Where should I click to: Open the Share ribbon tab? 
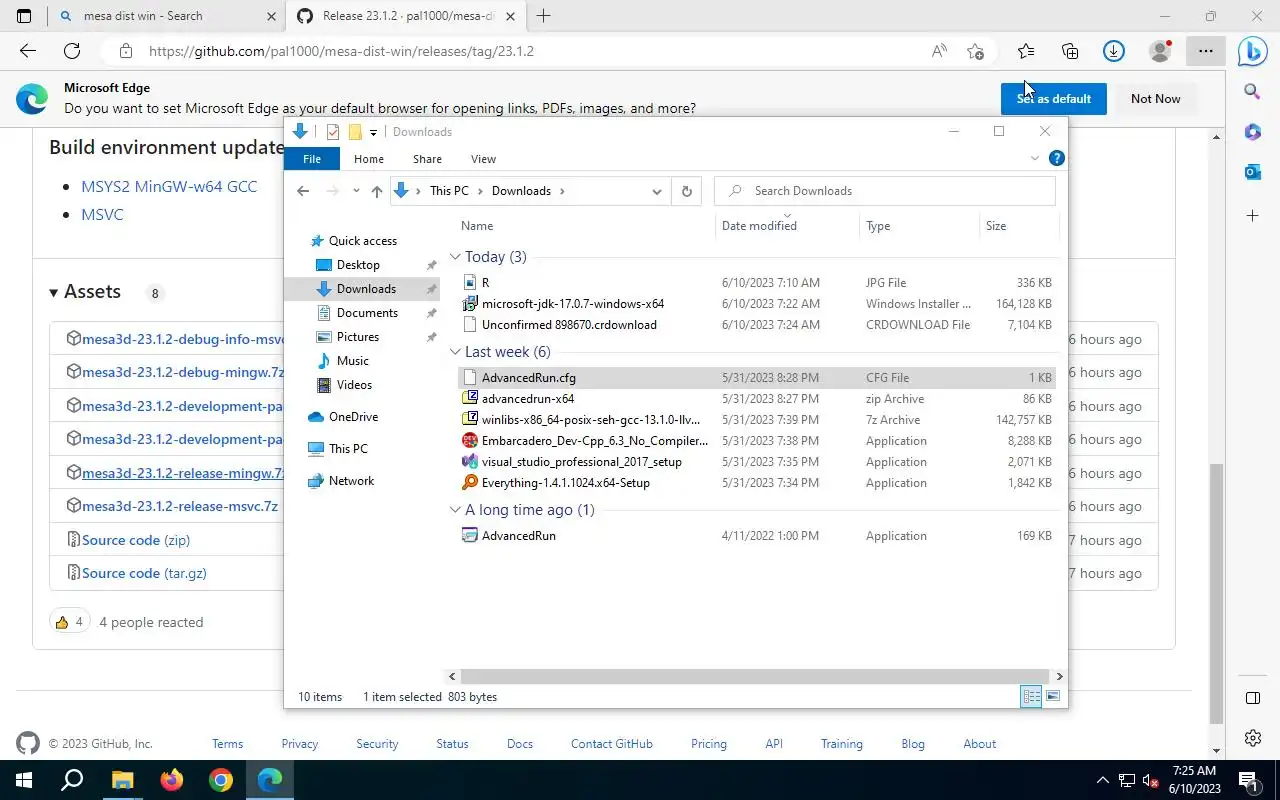(x=427, y=159)
